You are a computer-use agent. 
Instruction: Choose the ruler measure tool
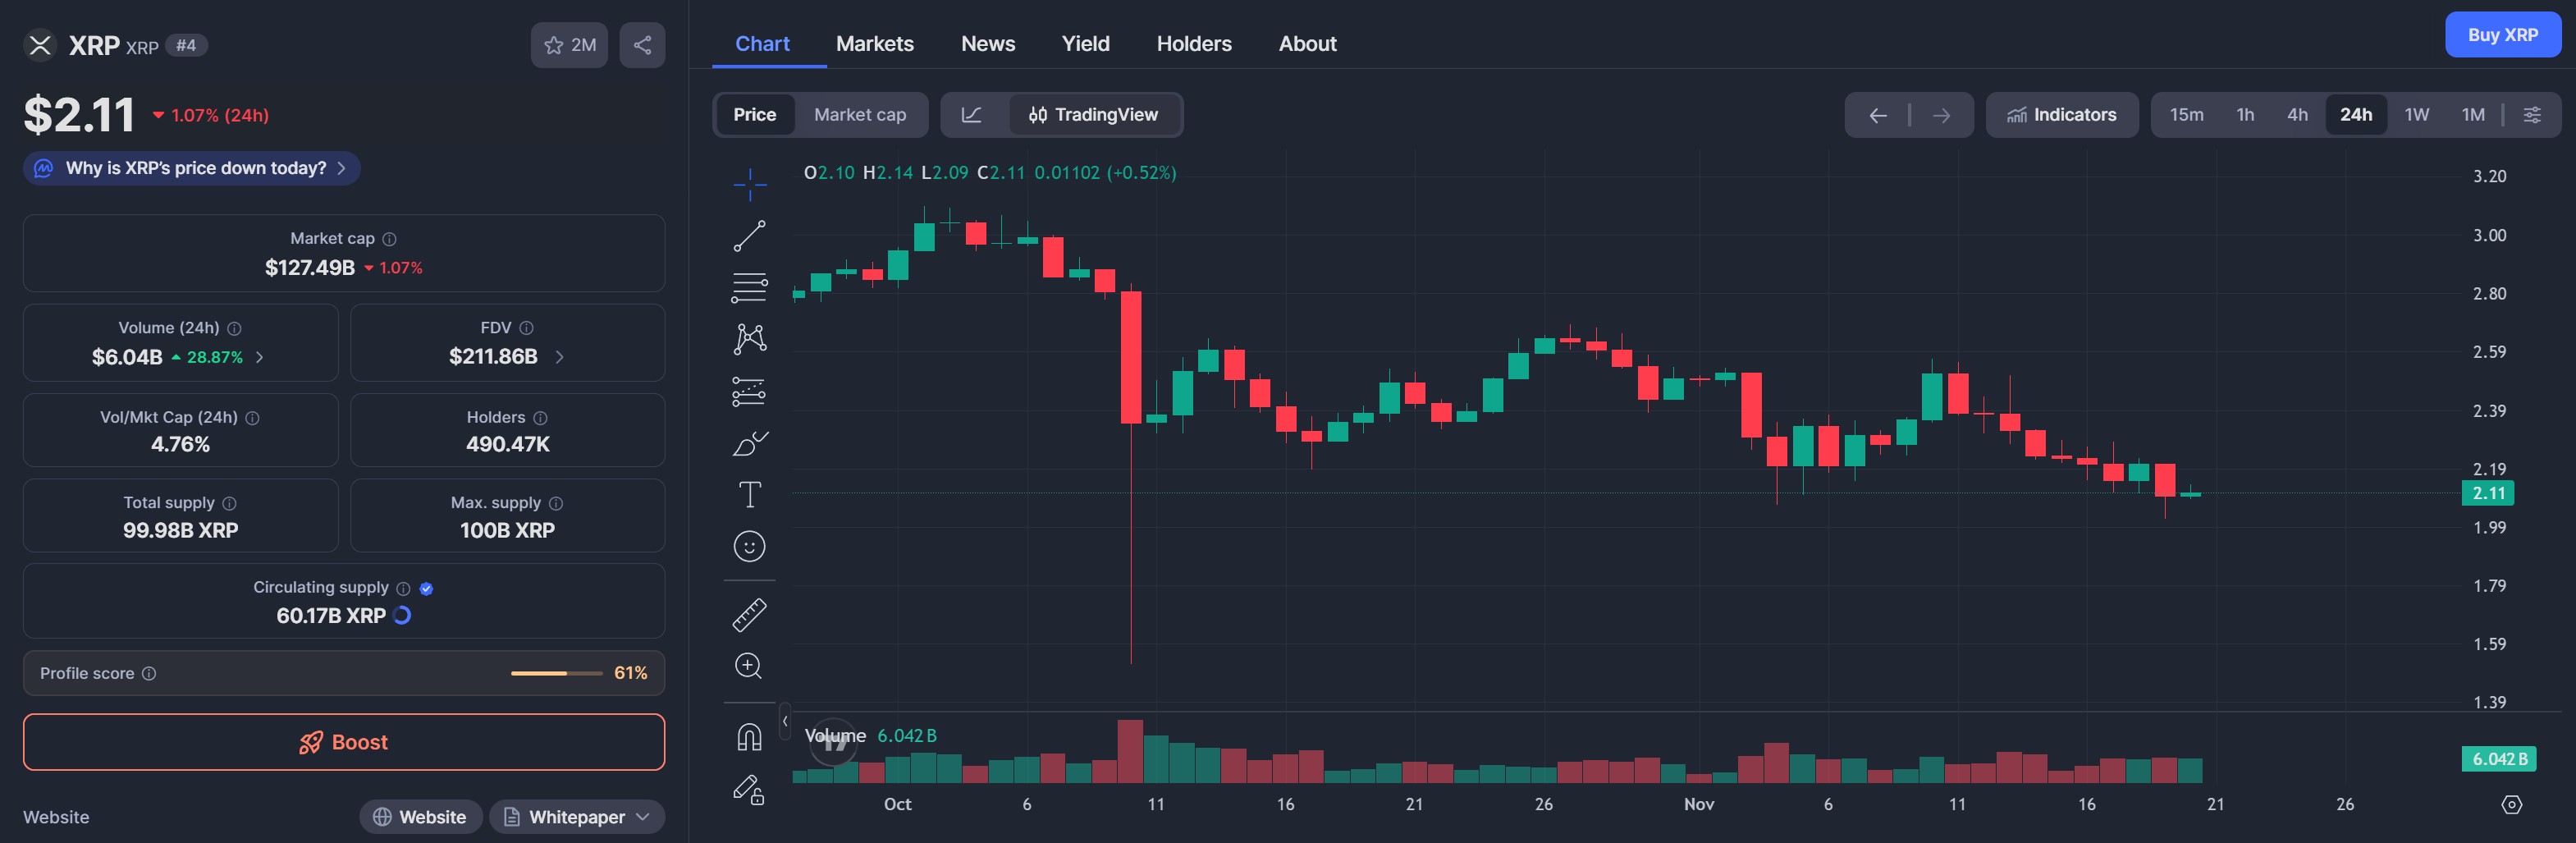pyautogui.click(x=749, y=614)
